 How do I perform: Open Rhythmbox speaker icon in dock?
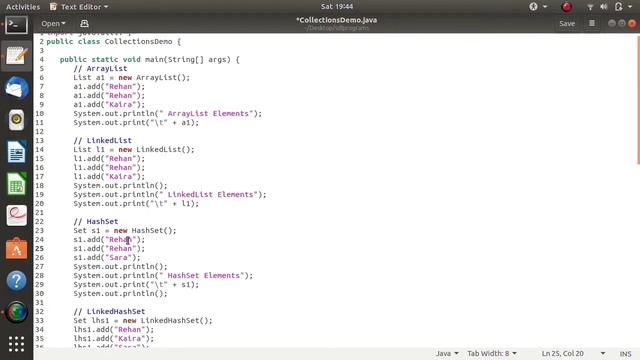(16, 120)
